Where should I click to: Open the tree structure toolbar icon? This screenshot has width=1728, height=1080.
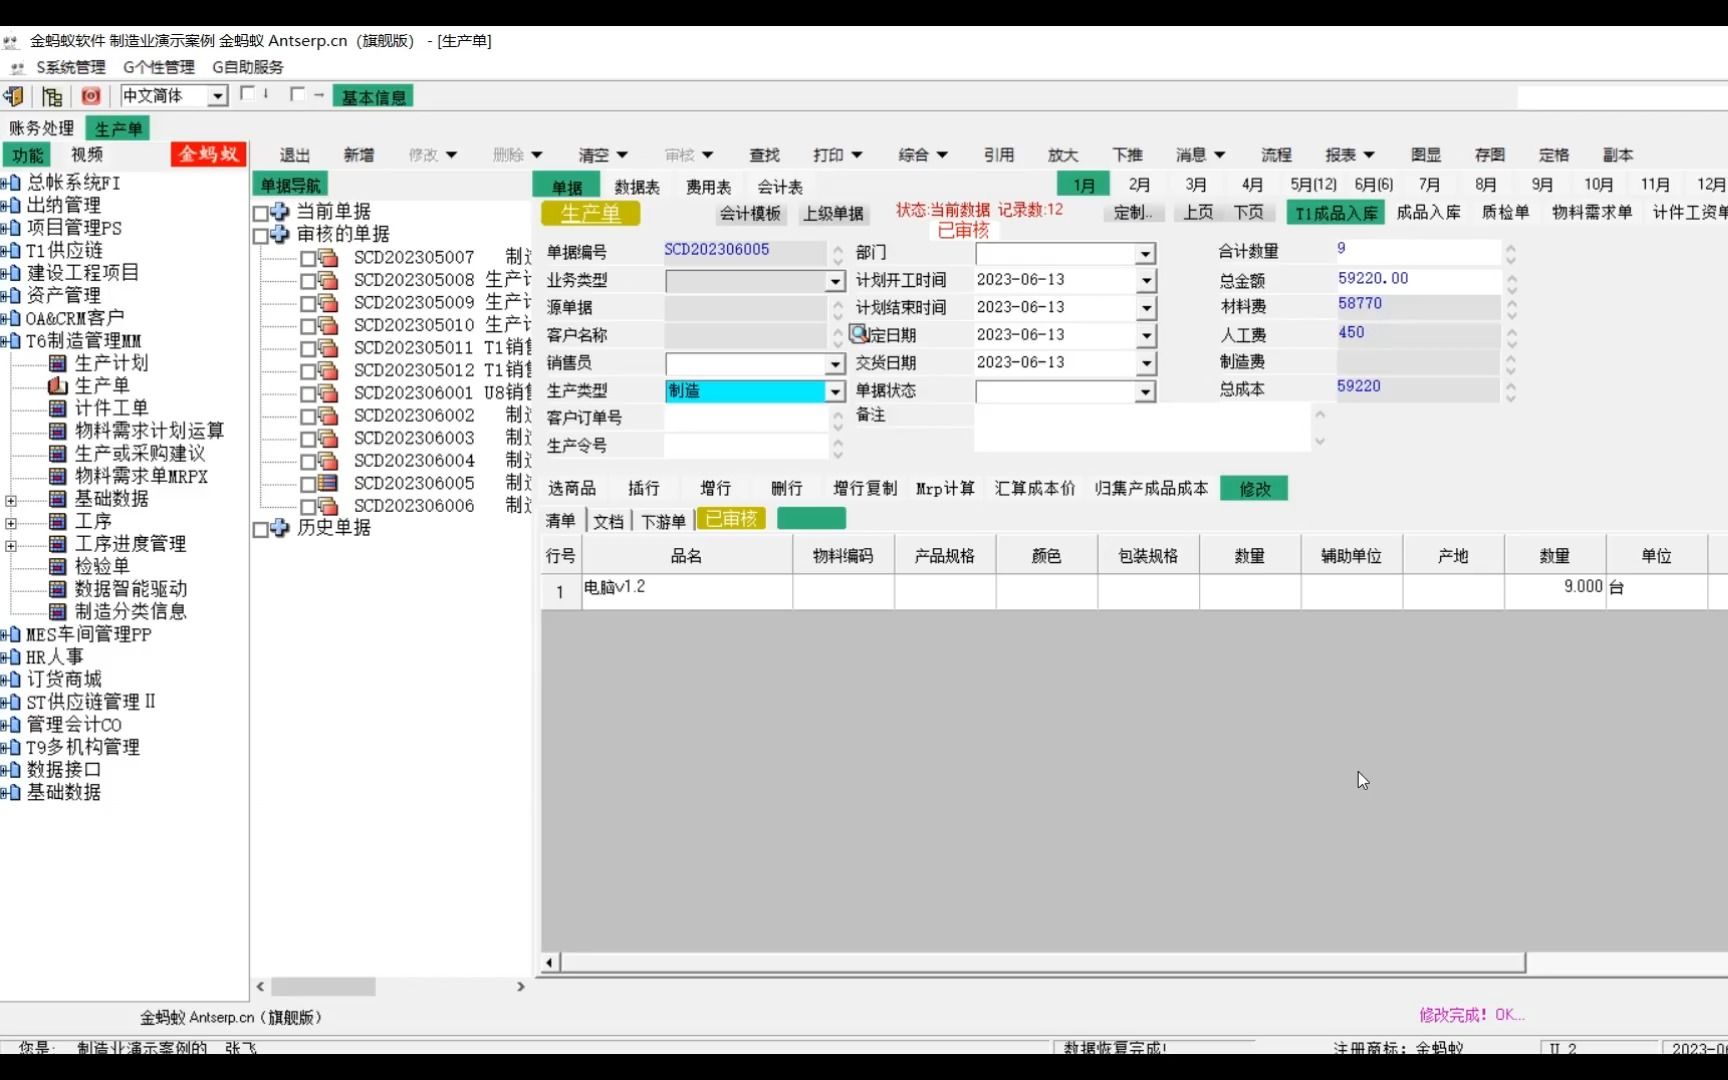(52, 96)
